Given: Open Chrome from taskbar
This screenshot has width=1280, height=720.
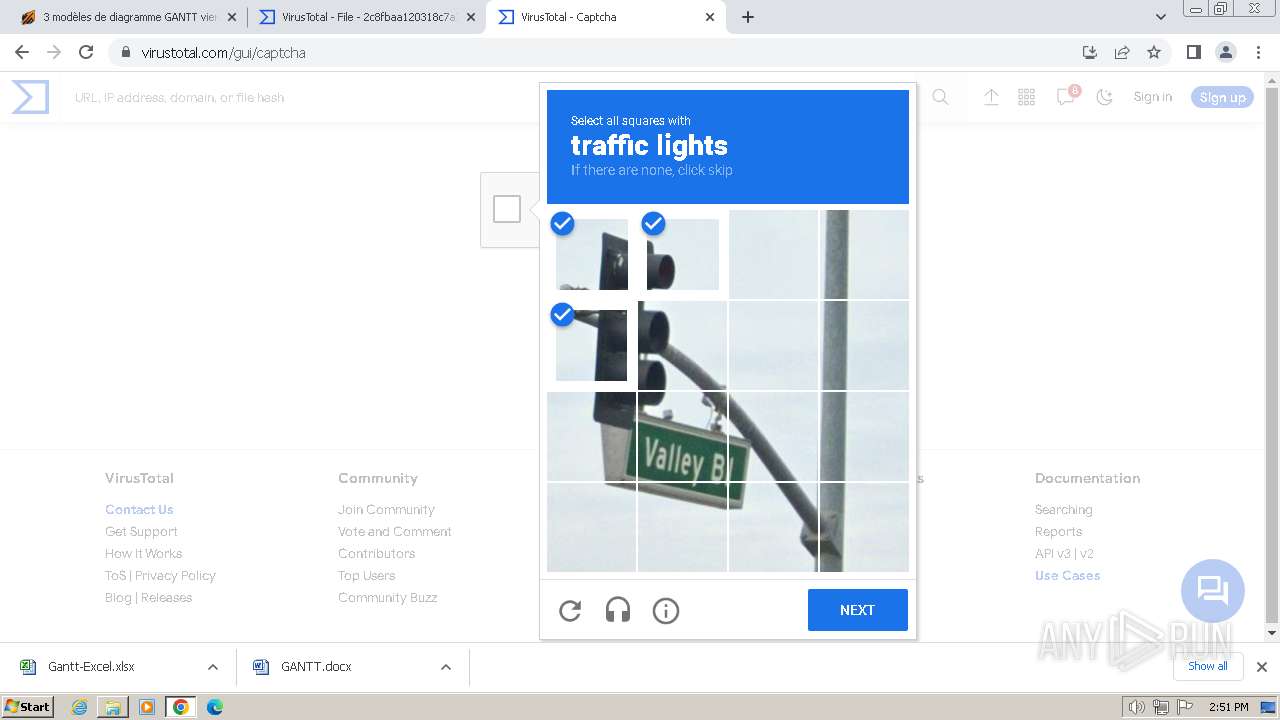Looking at the screenshot, I should (180, 707).
